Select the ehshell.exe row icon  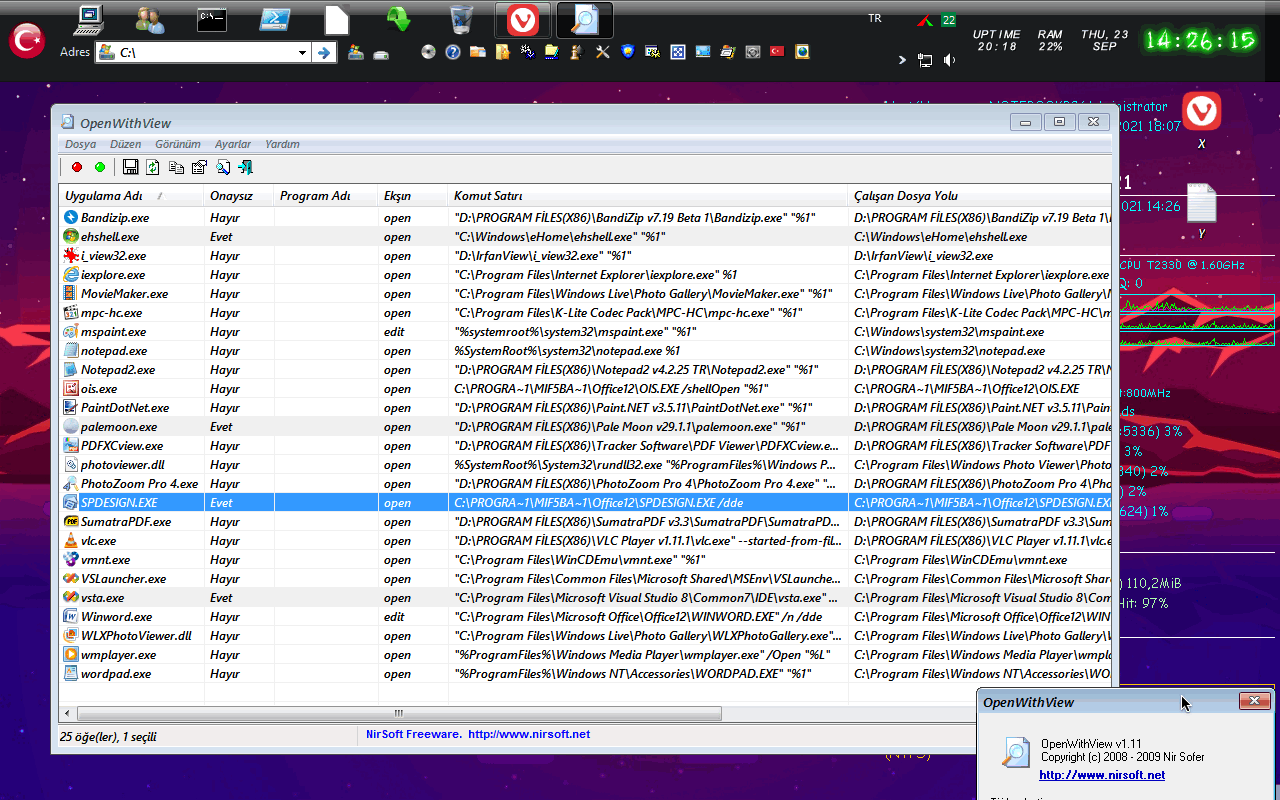point(71,236)
